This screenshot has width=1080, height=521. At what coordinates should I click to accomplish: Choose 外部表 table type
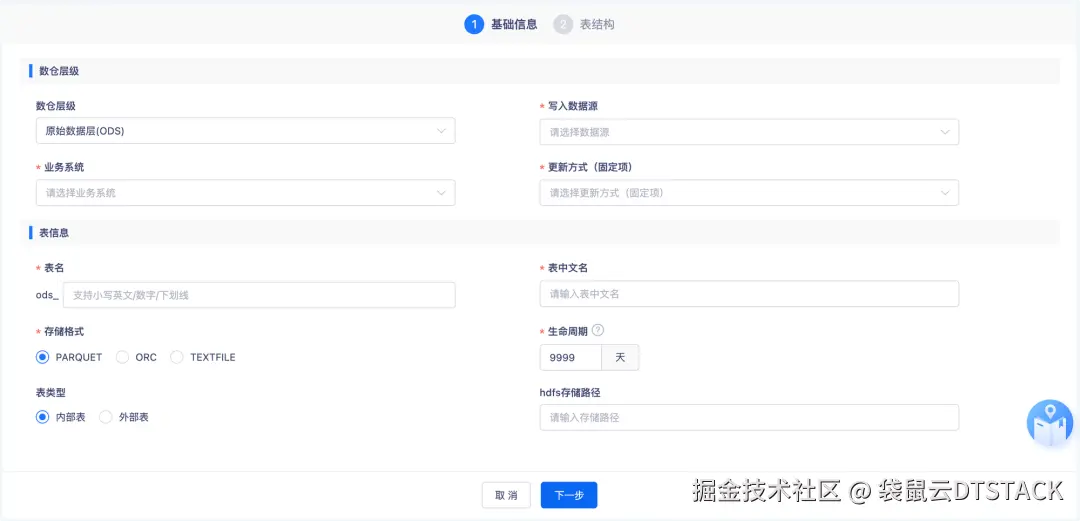point(106,417)
